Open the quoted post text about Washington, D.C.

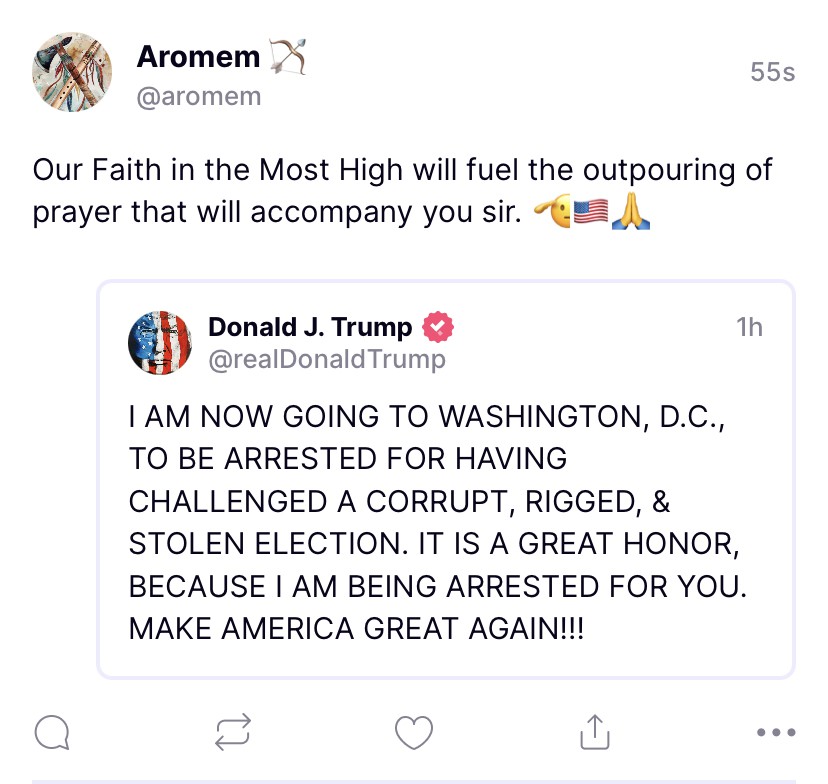click(437, 523)
